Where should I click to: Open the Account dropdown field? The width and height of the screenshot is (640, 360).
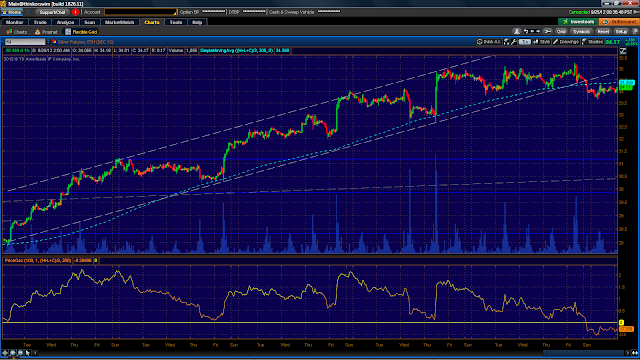140,12
